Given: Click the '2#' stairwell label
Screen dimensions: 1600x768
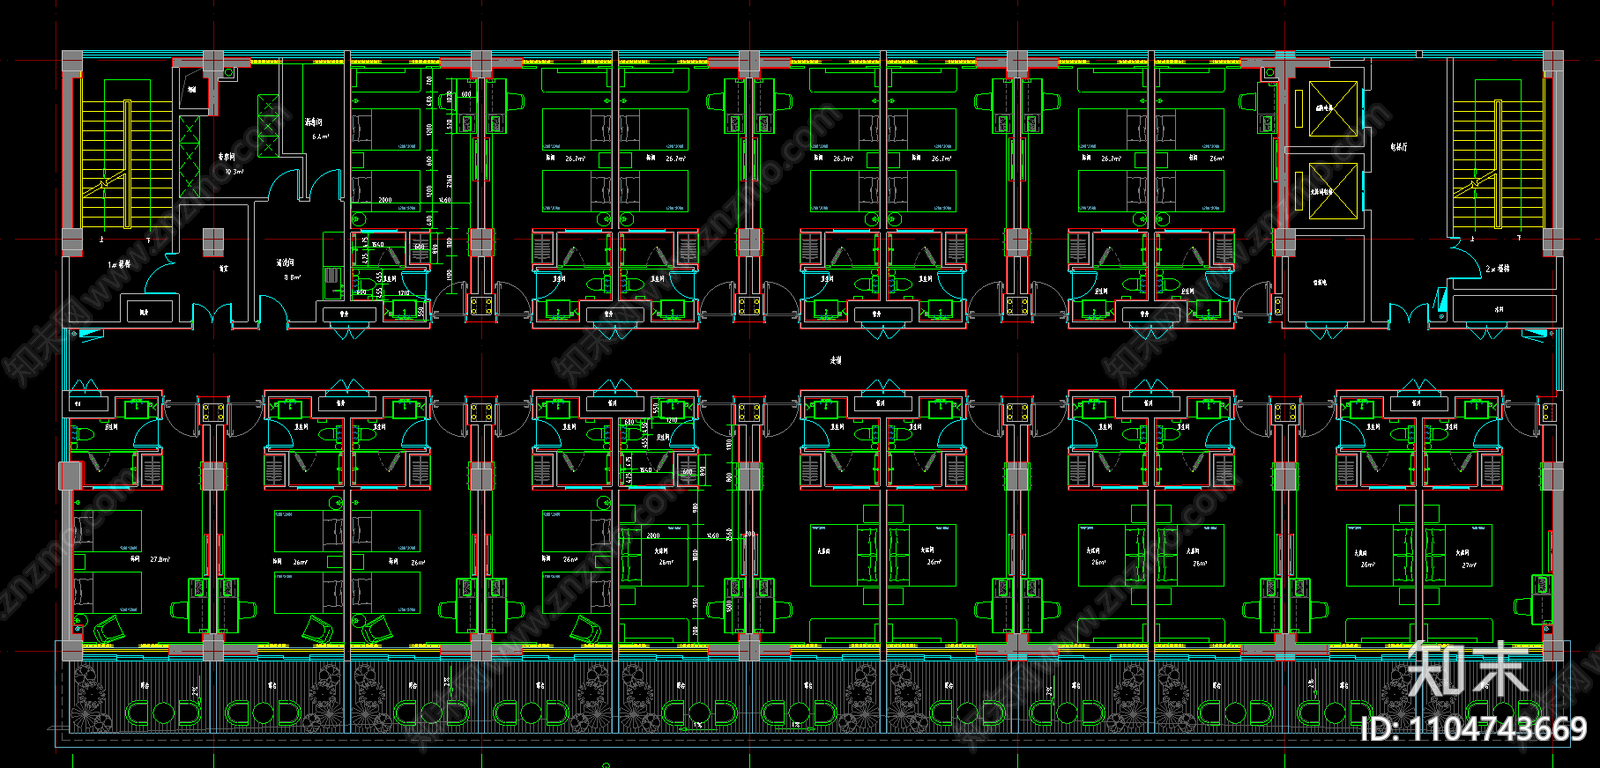Looking at the screenshot, I should (1497, 269).
